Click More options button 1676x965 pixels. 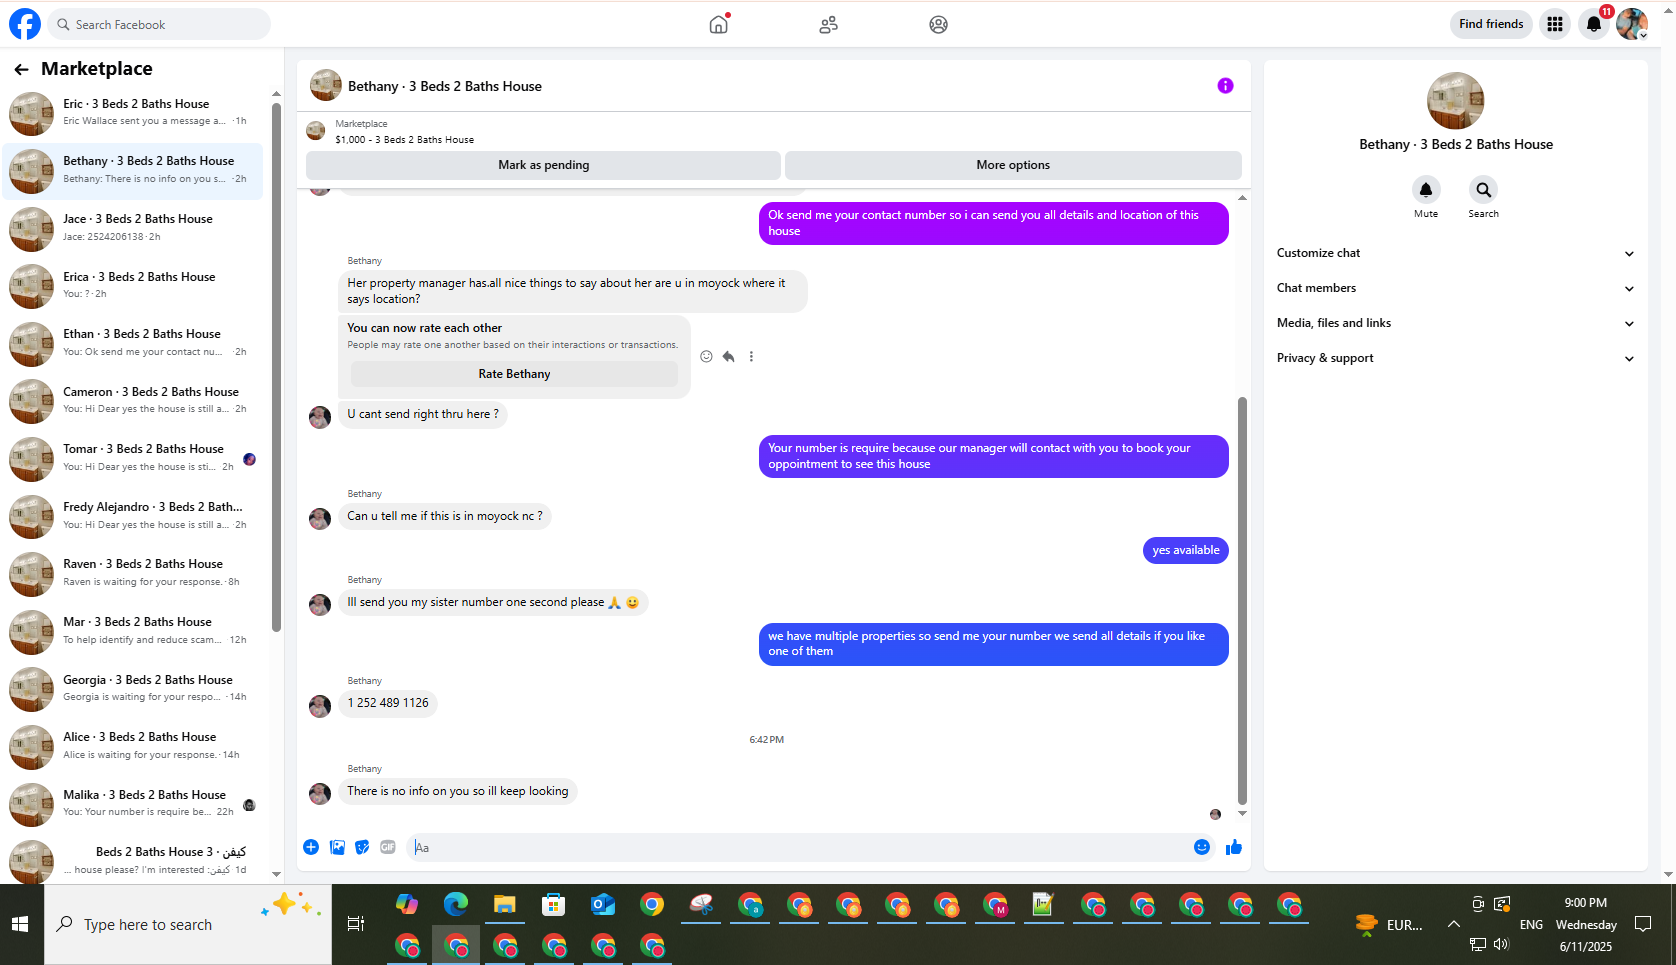coord(1013,165)
